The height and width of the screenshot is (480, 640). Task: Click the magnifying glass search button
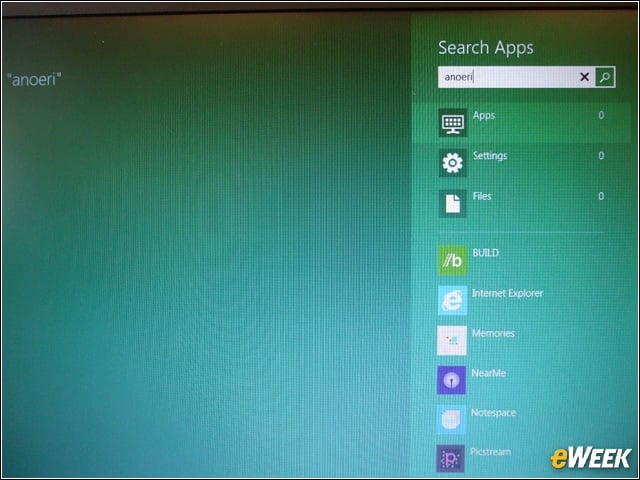605,77
